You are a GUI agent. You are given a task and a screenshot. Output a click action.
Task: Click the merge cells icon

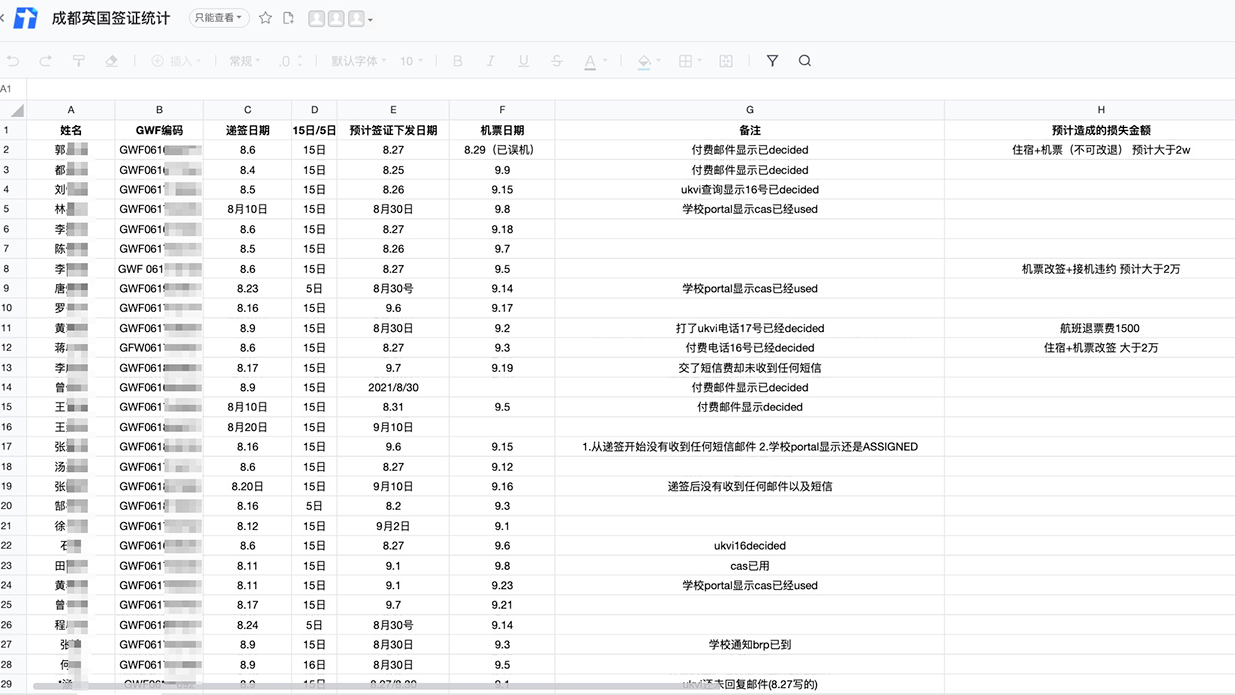coord(727,61)
